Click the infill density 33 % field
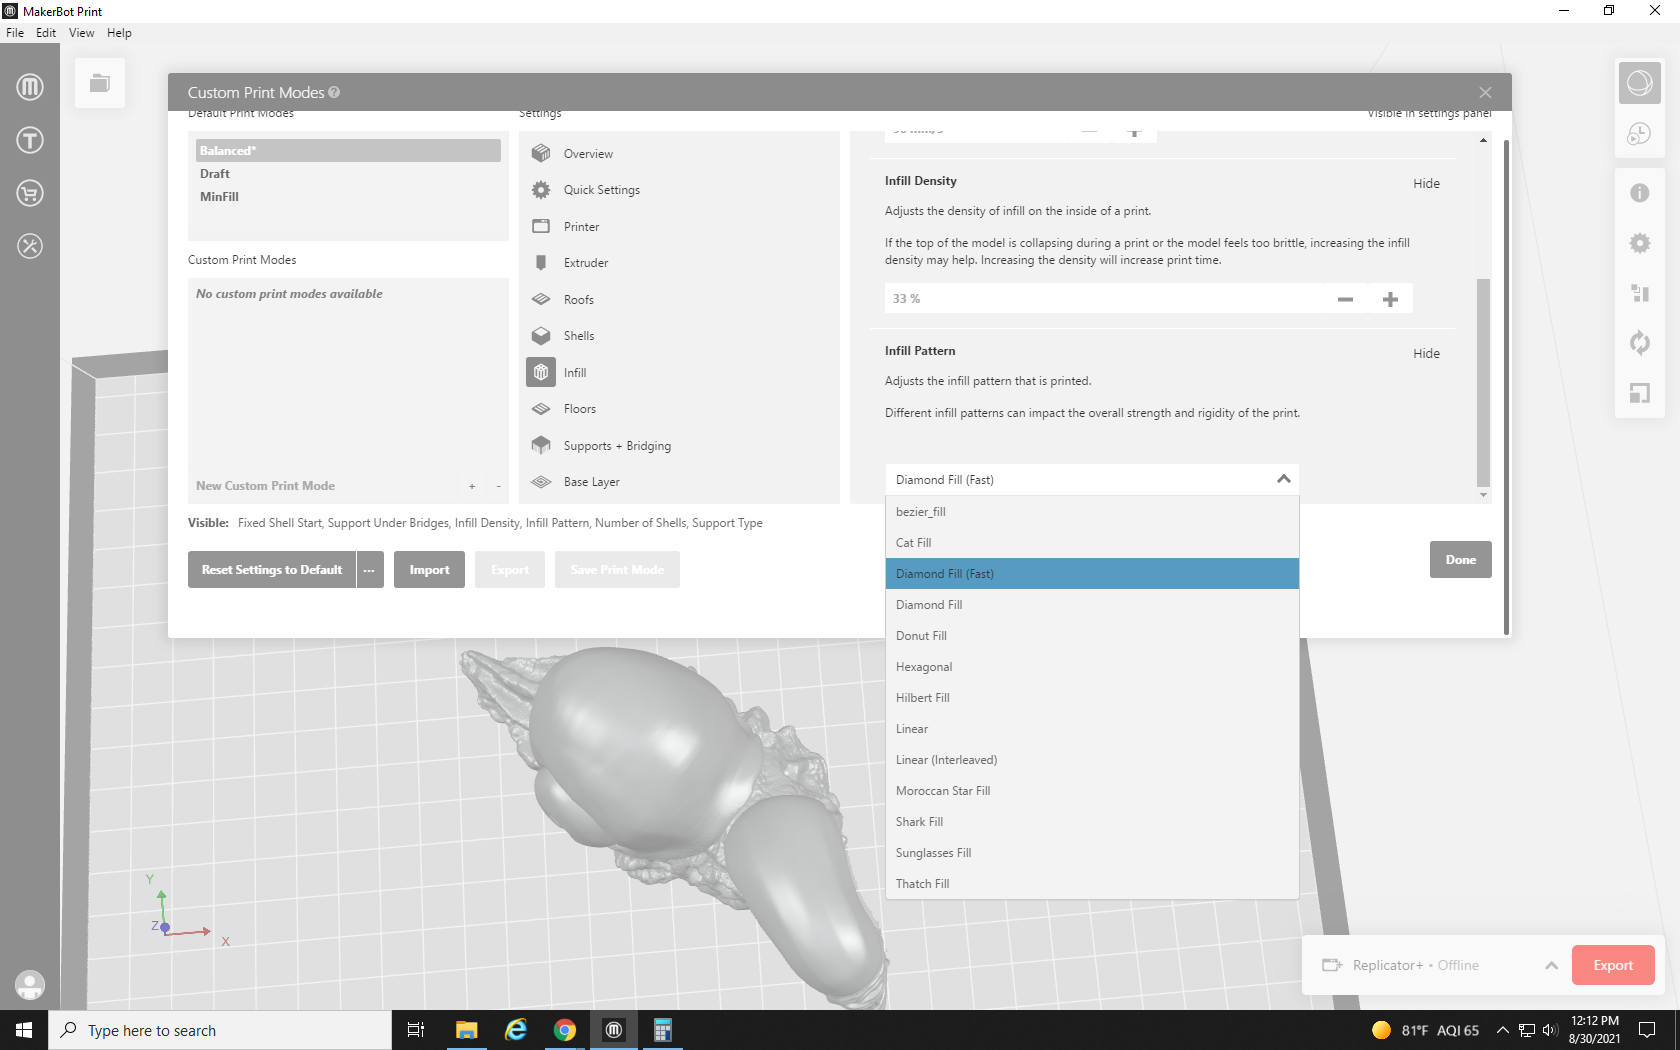This screenshot has height=1050, width=1680. (1104, 299)
